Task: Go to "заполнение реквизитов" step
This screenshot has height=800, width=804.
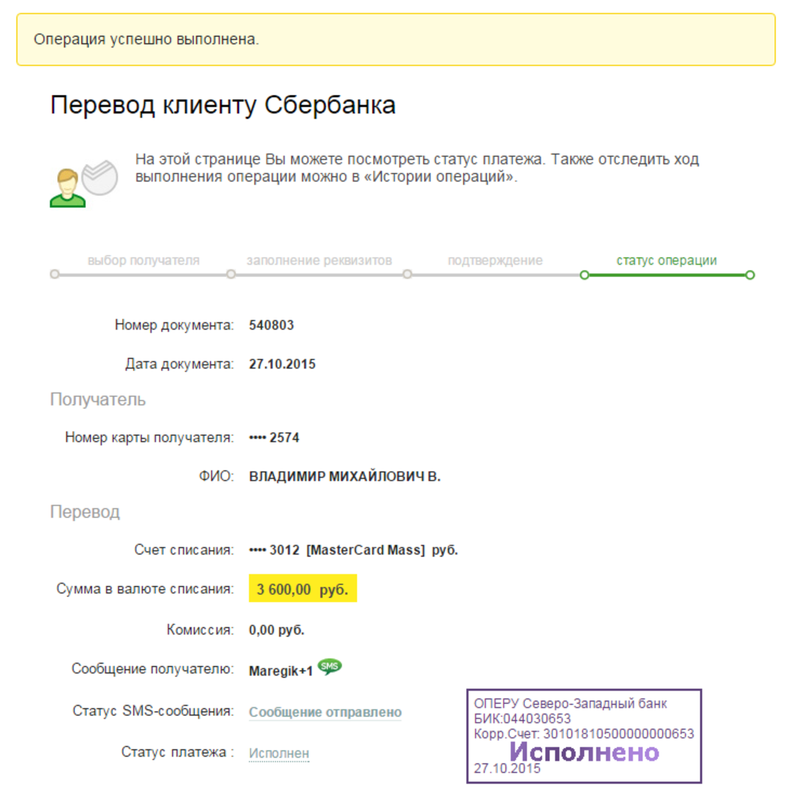Action: tap(319, 260)
